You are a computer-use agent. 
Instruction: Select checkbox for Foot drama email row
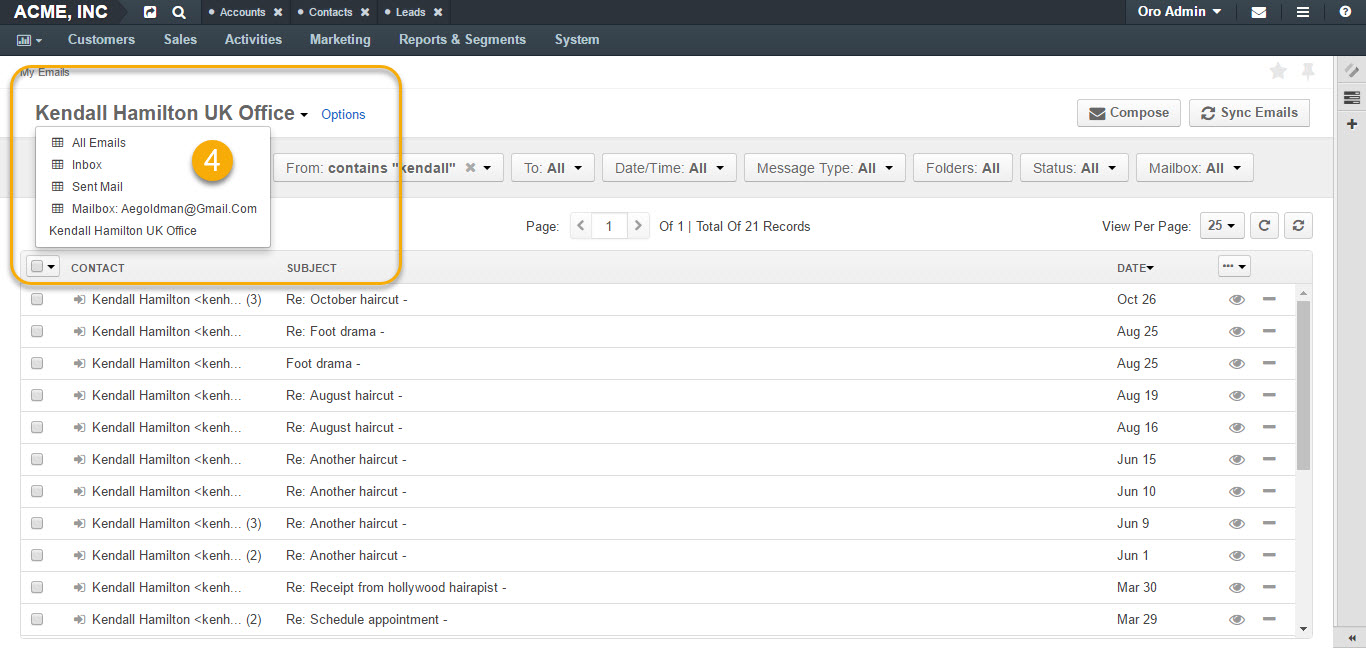(37, 363)
